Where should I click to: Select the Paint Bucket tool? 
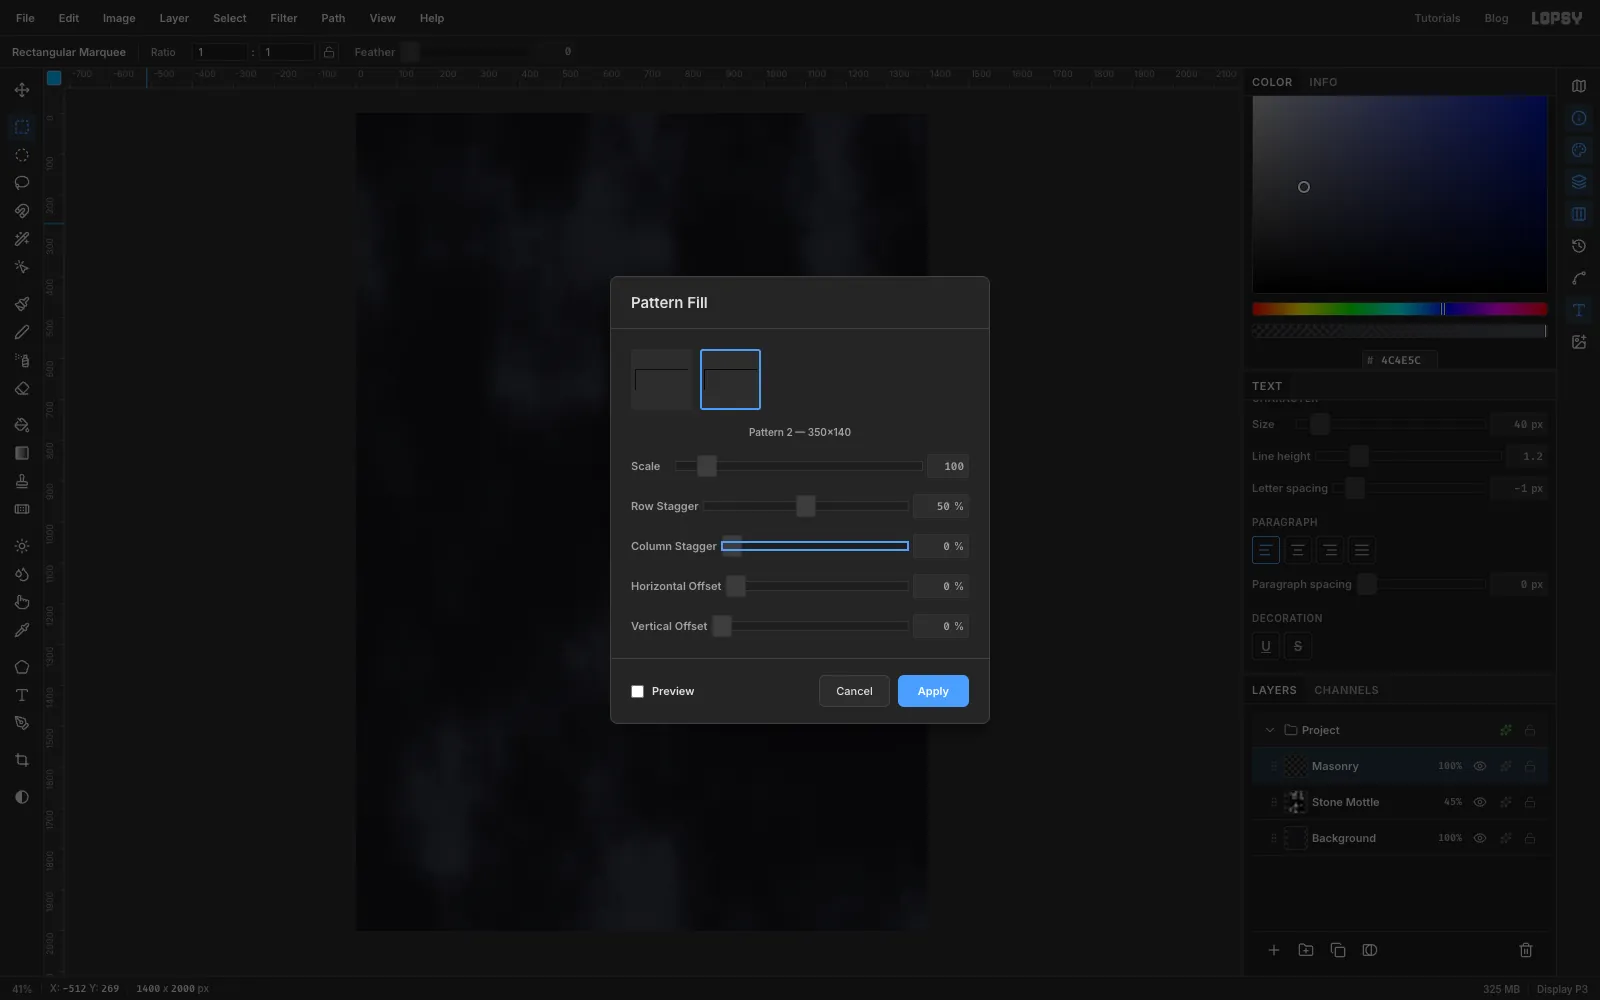(x=21, y=425)
